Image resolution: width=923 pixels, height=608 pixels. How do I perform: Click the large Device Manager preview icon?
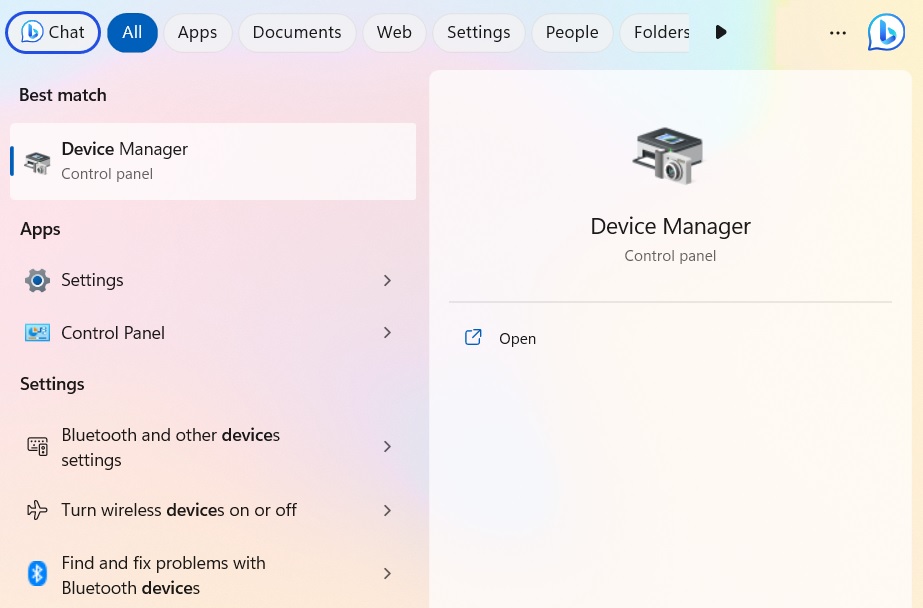tap(669, 155)
